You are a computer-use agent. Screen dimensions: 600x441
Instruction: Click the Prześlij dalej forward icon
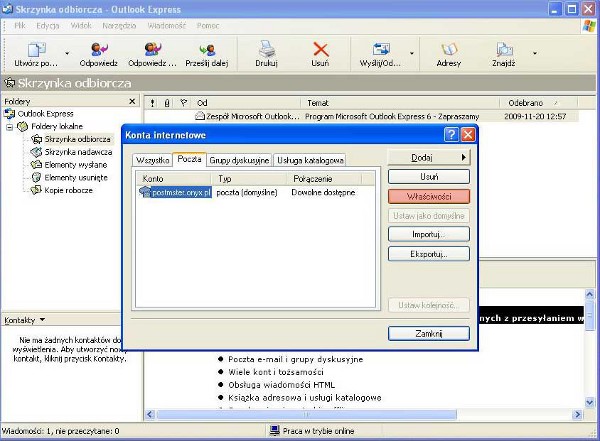point(207,50)
